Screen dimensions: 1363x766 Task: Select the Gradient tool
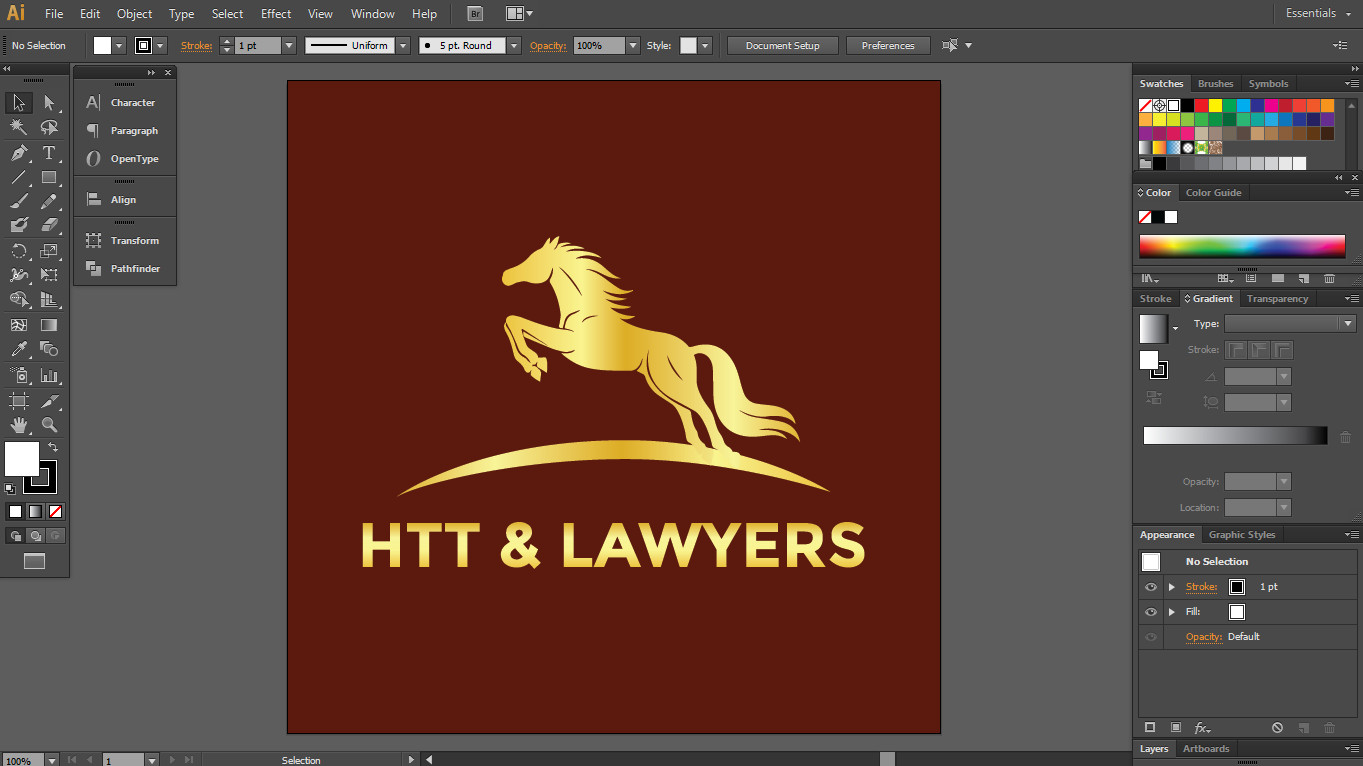tap(49, 325)
